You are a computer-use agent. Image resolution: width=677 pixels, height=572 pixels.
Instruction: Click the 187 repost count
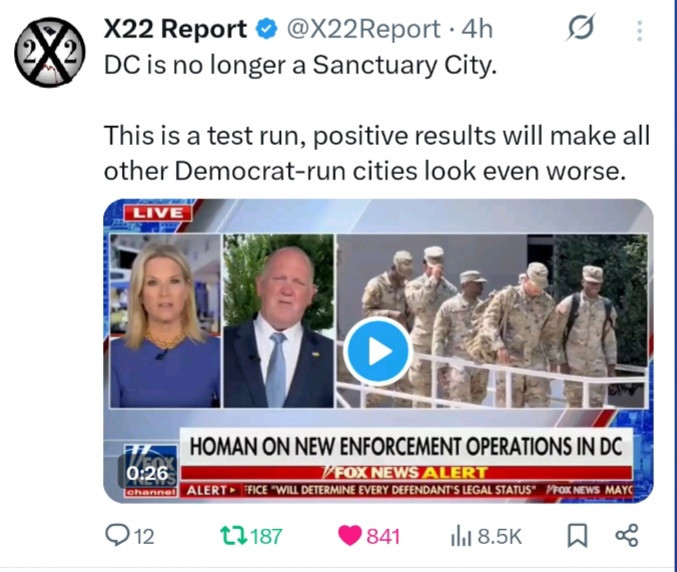[x=266, y=536]
